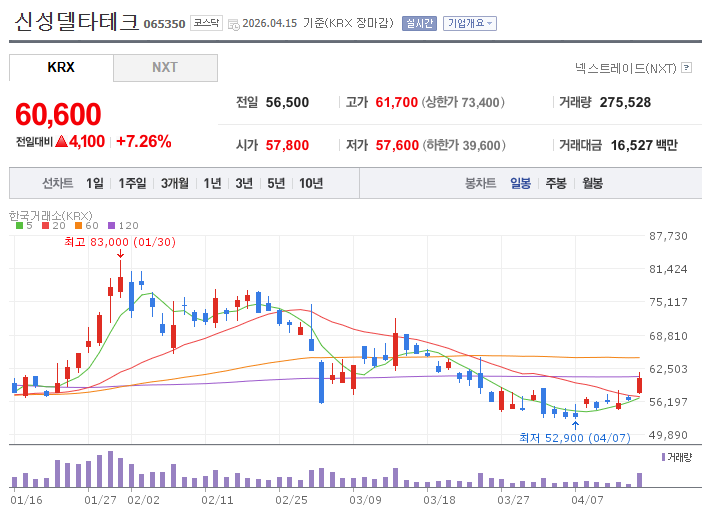This screenshot has width=702, height=513.
Task: Select the 1년 line chart period
Action: click(212, 183)
